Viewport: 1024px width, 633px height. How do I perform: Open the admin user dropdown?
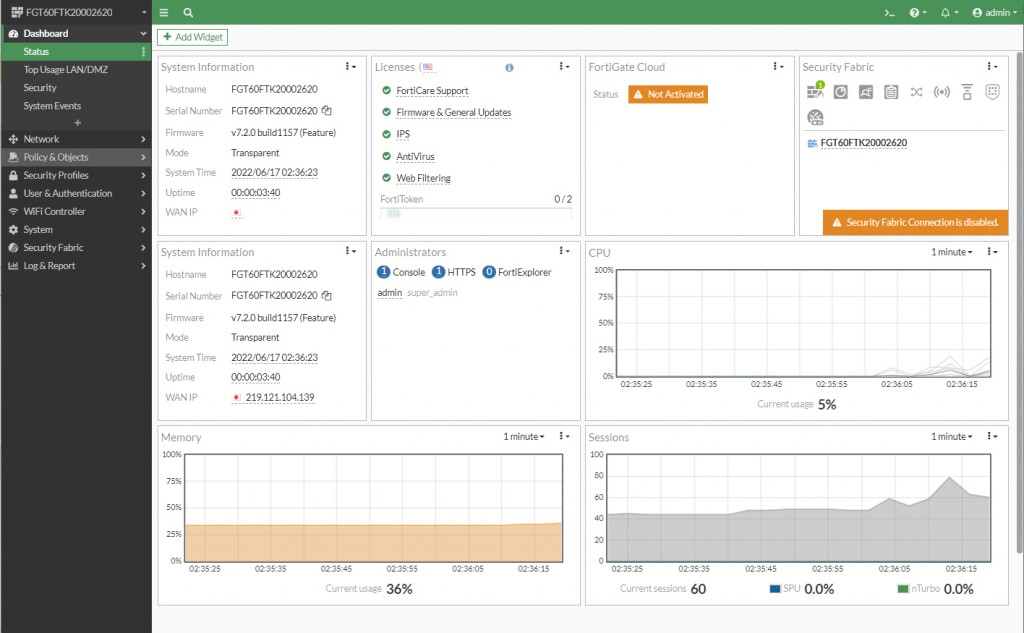point(995,12)
